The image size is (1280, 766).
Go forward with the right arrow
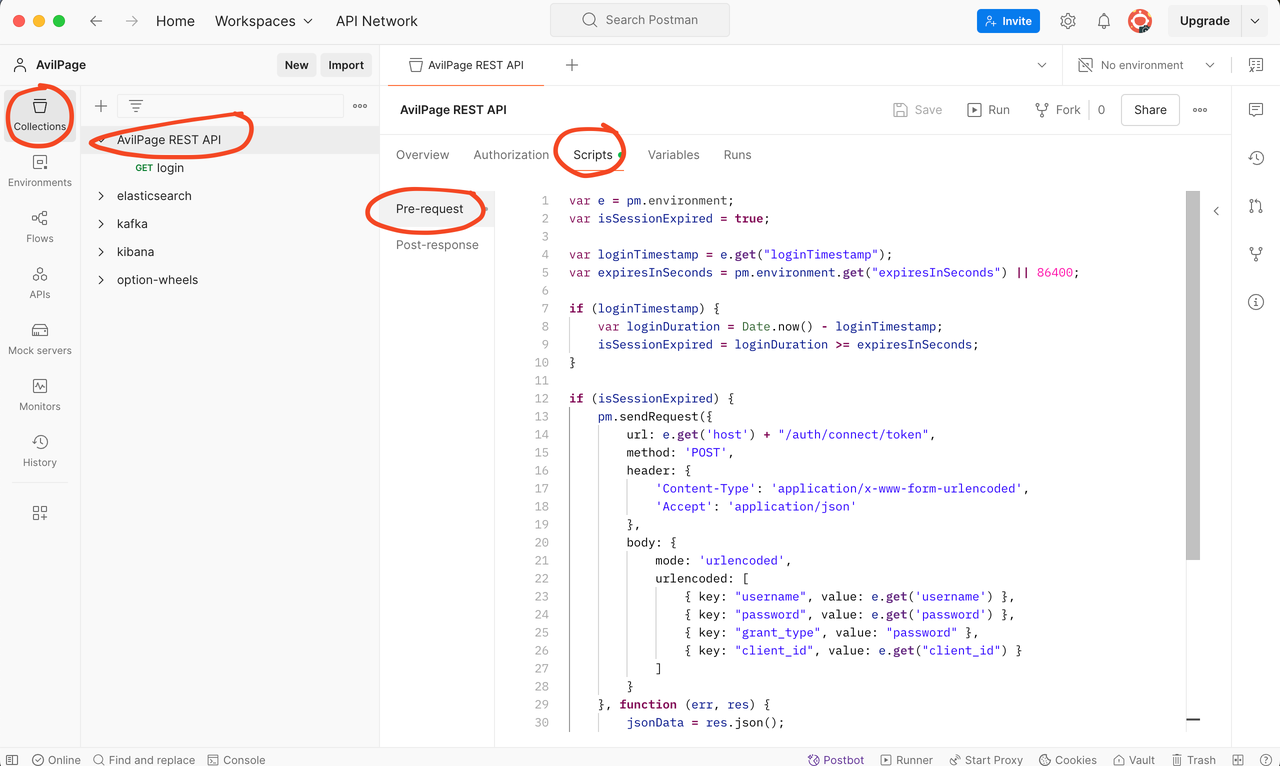point(132,21)
